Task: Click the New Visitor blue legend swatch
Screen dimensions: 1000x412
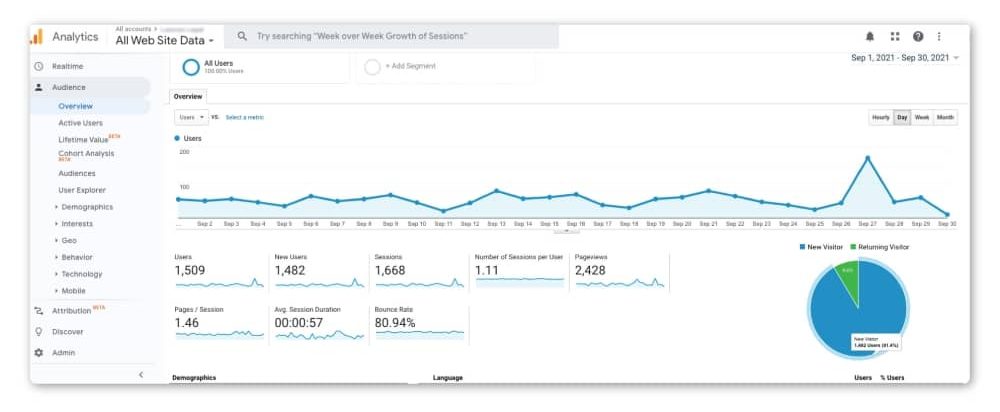Action: (802, 247)
